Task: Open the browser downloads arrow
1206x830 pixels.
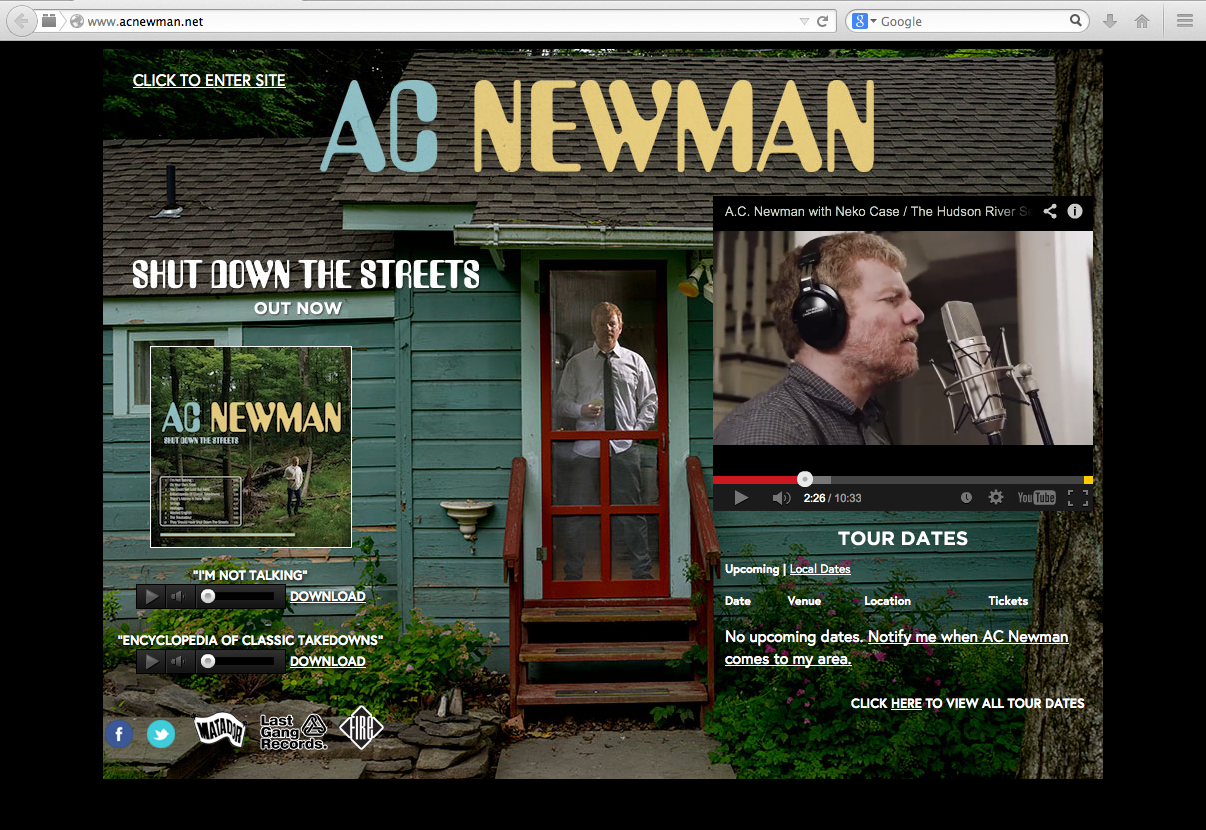Action: [x=1109, y=21]
